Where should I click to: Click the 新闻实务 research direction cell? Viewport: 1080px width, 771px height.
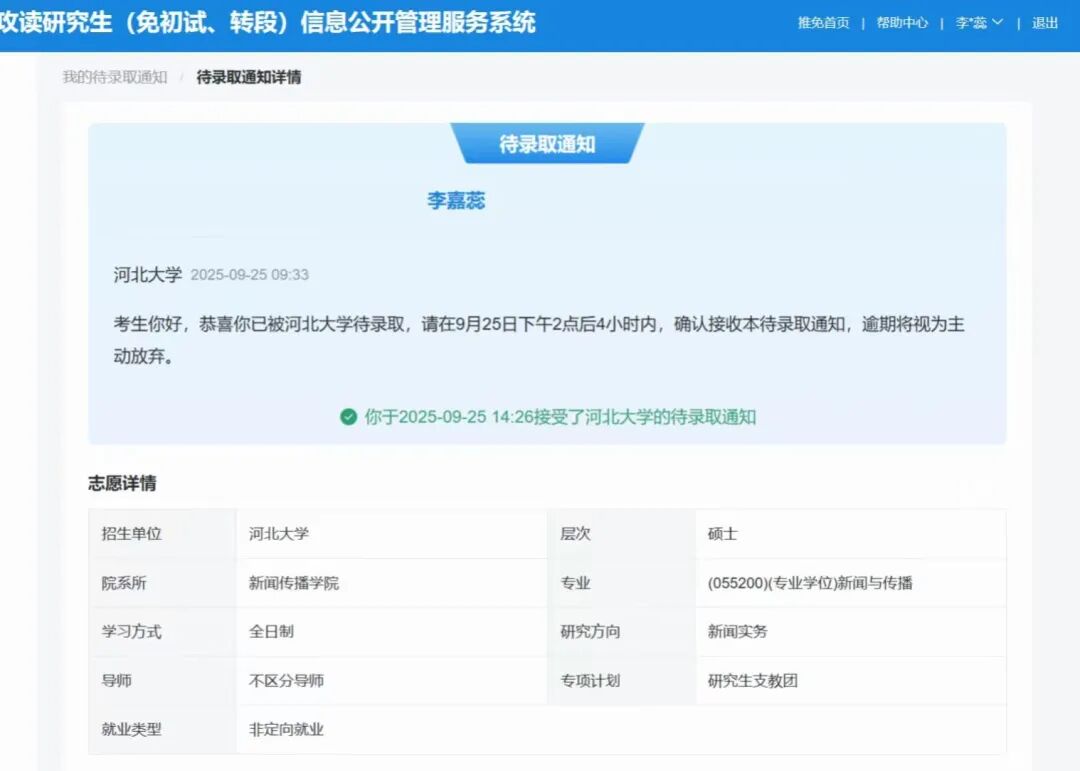737,632
